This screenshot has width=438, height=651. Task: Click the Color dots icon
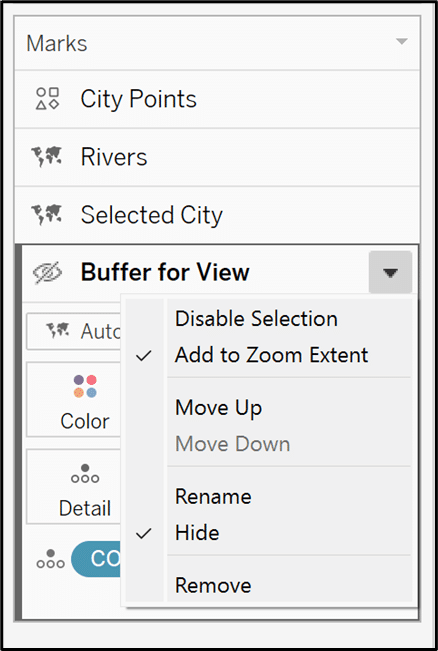pos(85,386)
